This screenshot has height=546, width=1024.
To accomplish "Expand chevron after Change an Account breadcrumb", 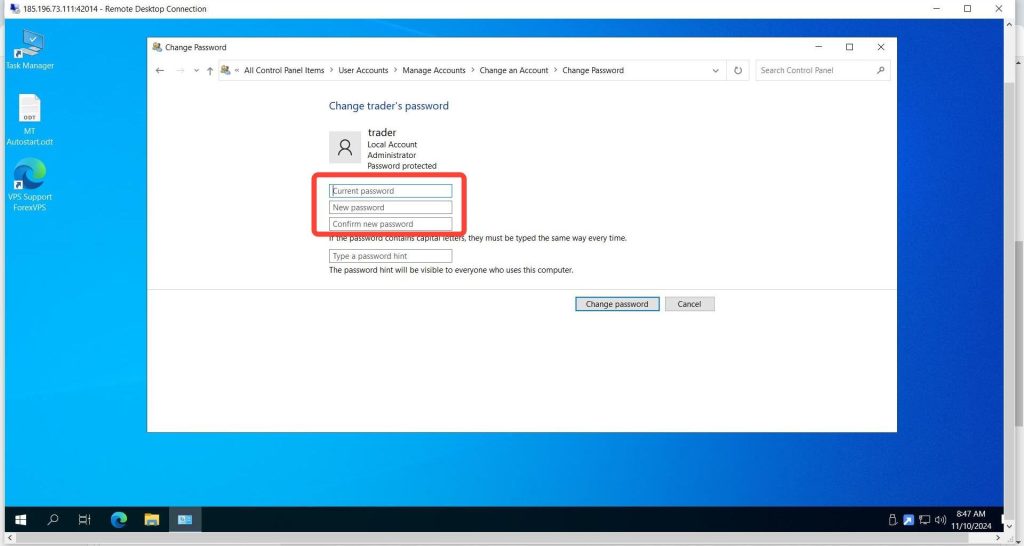I will pyautogui.click(x=555, y=71).
